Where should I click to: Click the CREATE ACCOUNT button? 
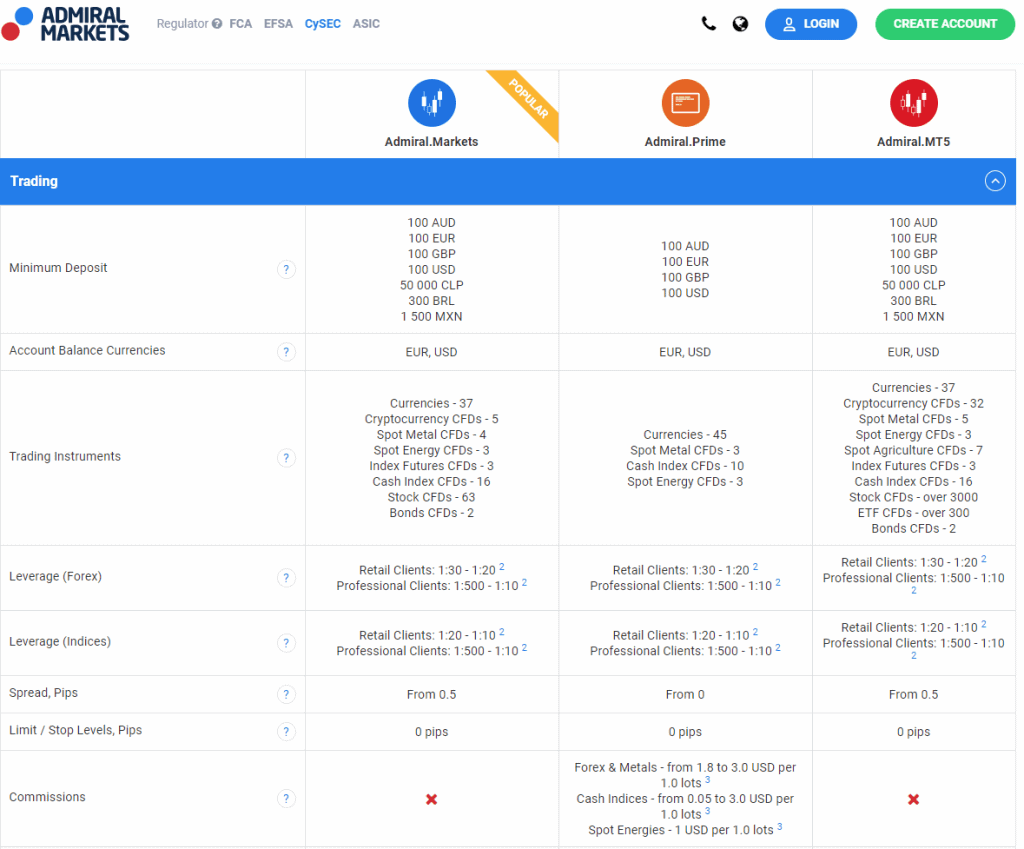coord(945,24)
